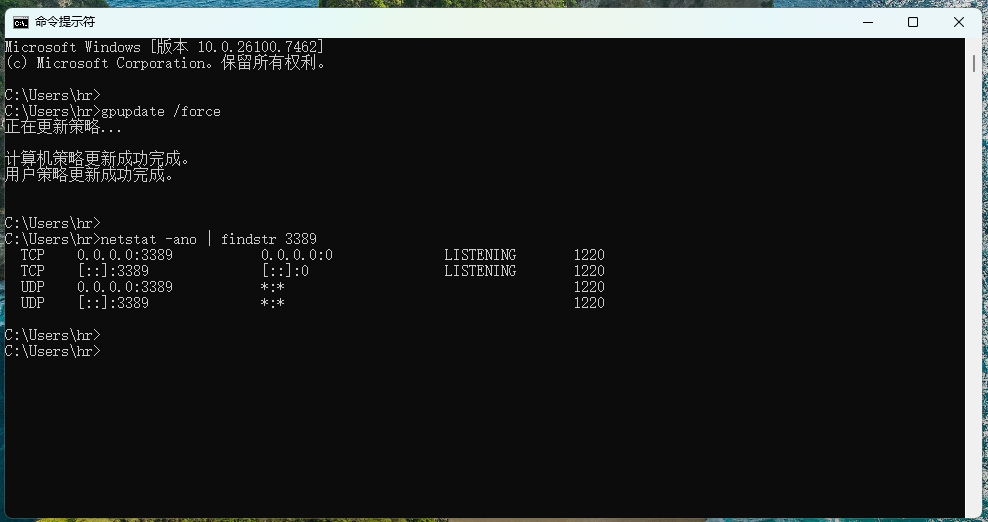Image resolution: width=988 pixels, height=522 pixels.
Task: Click the '正在更新策略...' output line
Action: [x=63, y=127]
